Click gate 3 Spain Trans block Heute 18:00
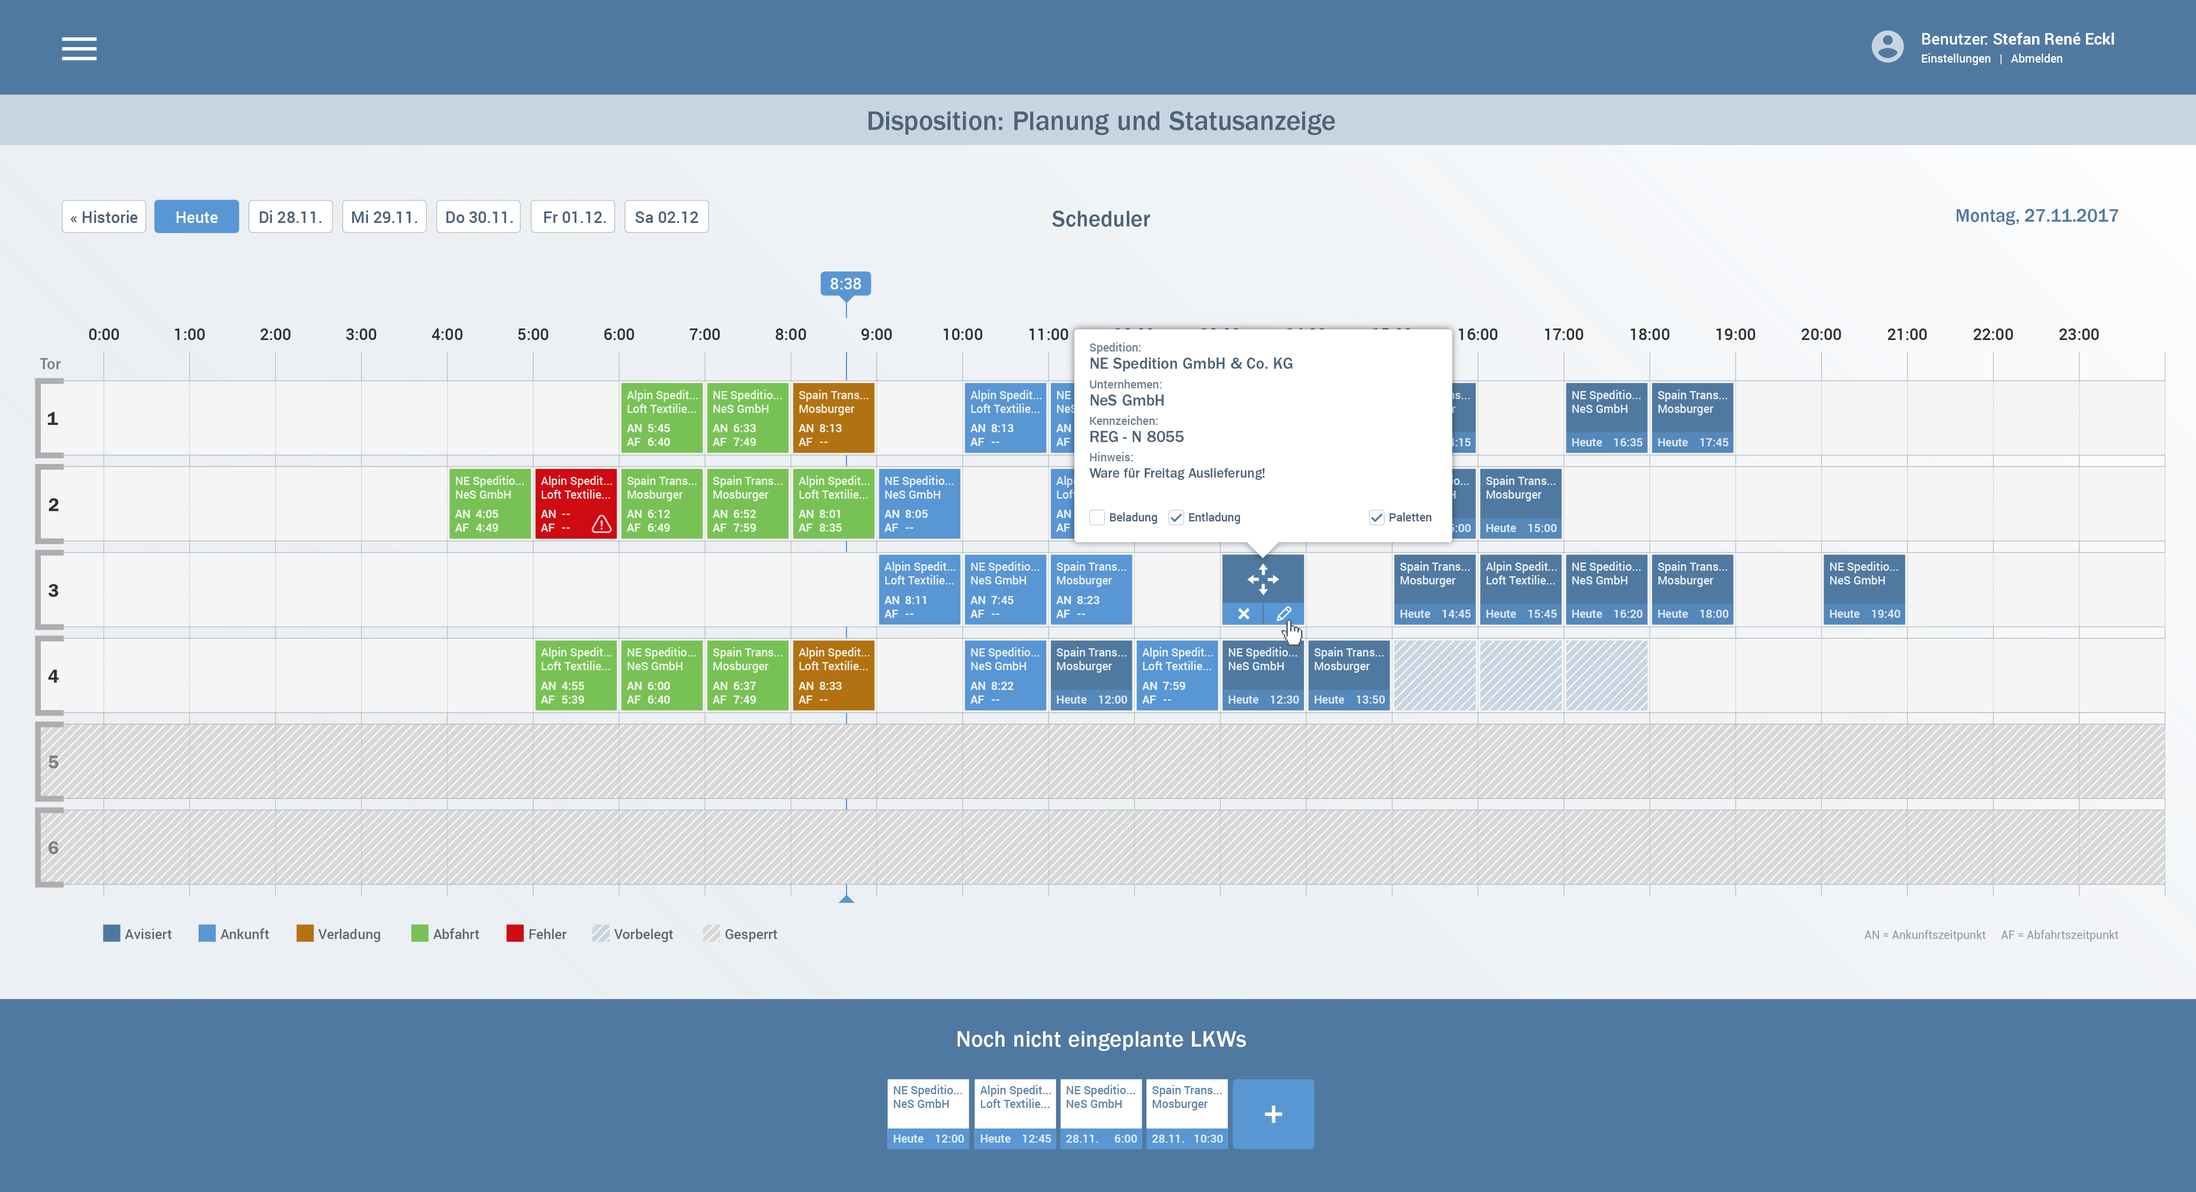 point(1693,590)
